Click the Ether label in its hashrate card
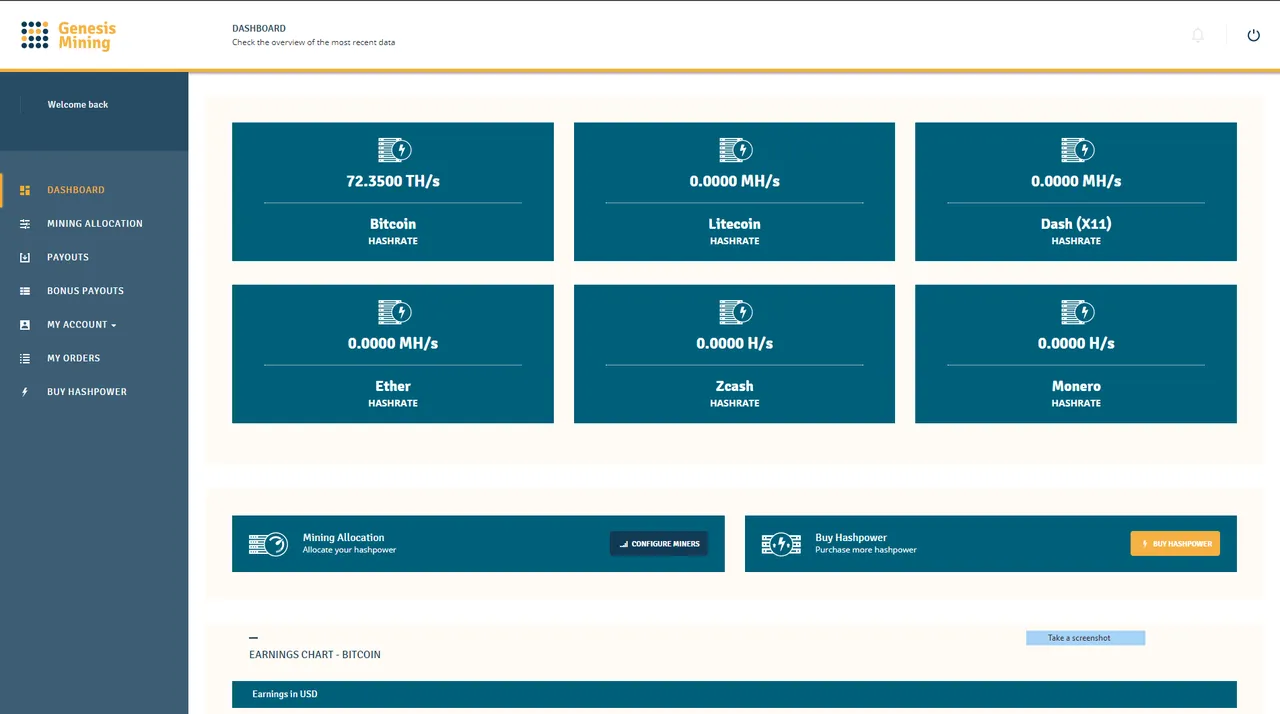 pyautogui.click(x=393, y=386)
